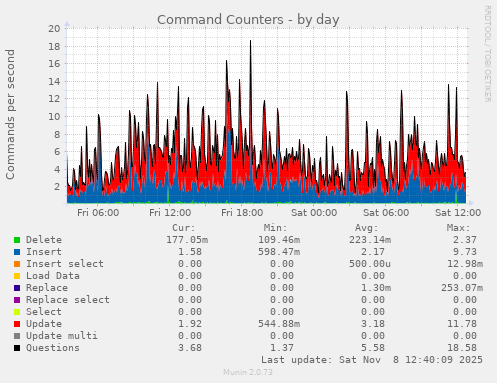Click the 'Load Data' legend label
This screenshot has width=497, height=383.
[x=53, y=276]
